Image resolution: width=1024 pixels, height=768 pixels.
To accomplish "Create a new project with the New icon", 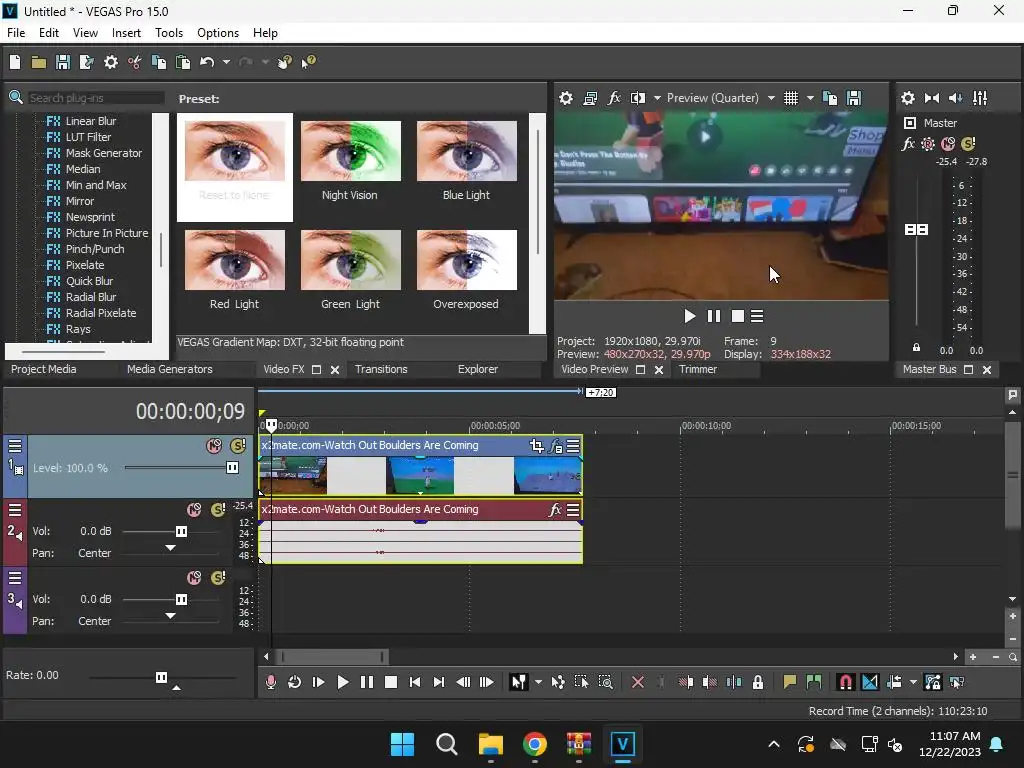I will pos(15,62).
